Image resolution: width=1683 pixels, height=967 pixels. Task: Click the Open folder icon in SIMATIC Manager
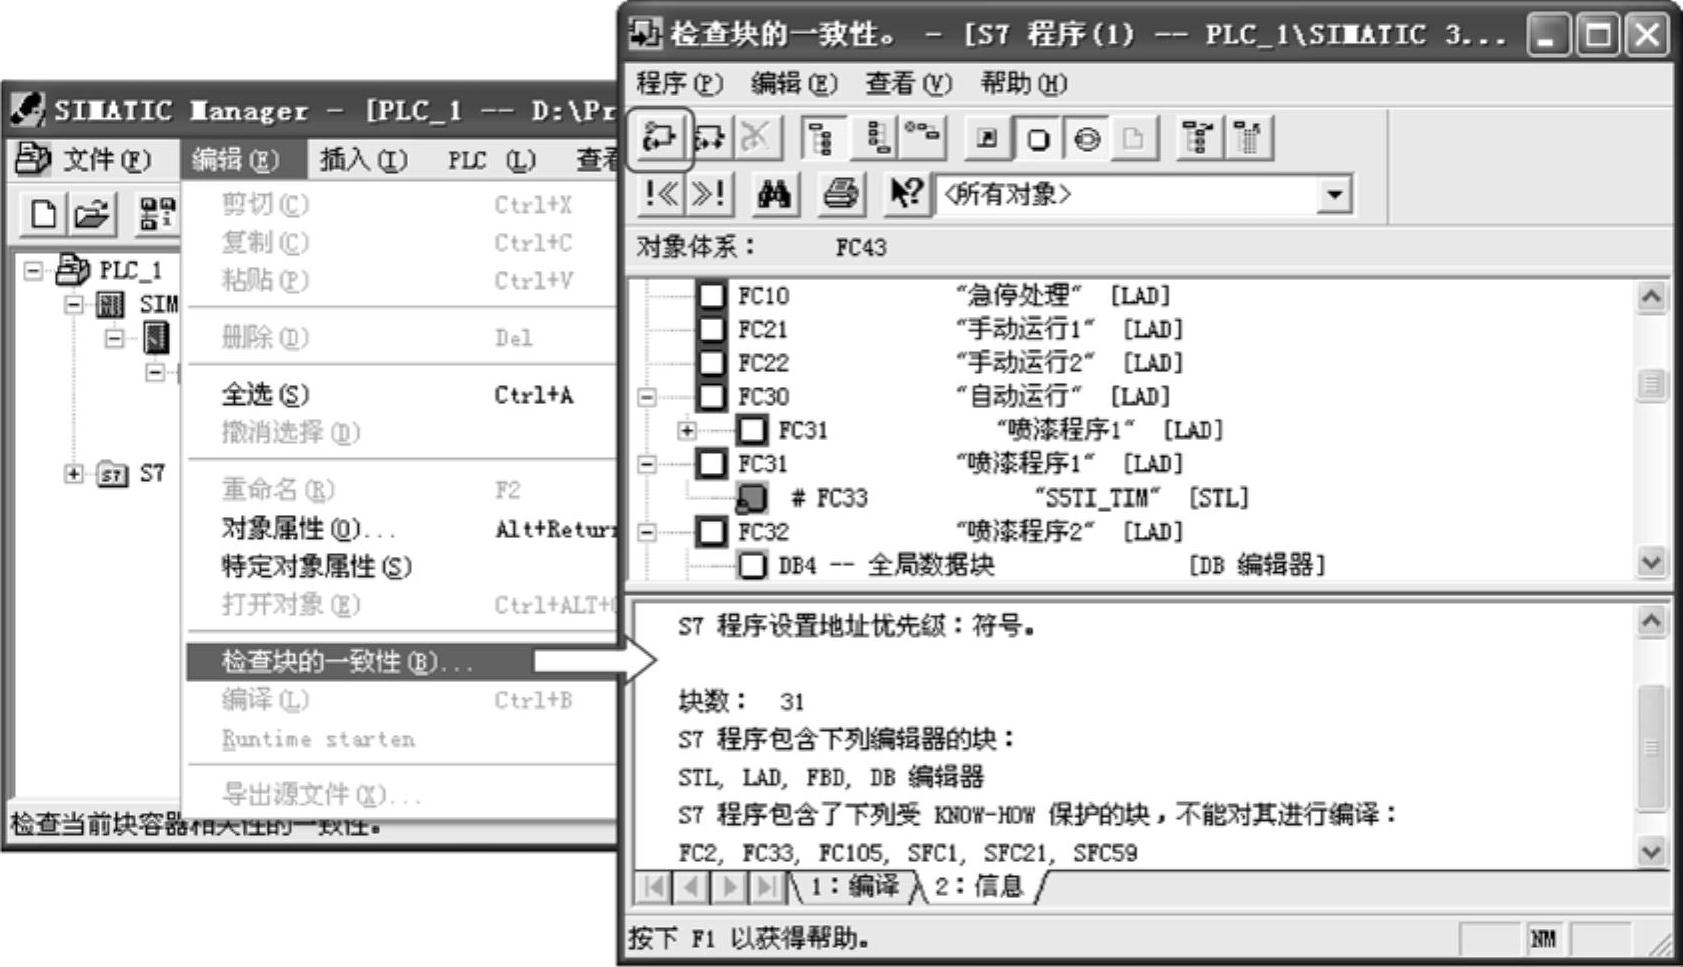(92, 213)
